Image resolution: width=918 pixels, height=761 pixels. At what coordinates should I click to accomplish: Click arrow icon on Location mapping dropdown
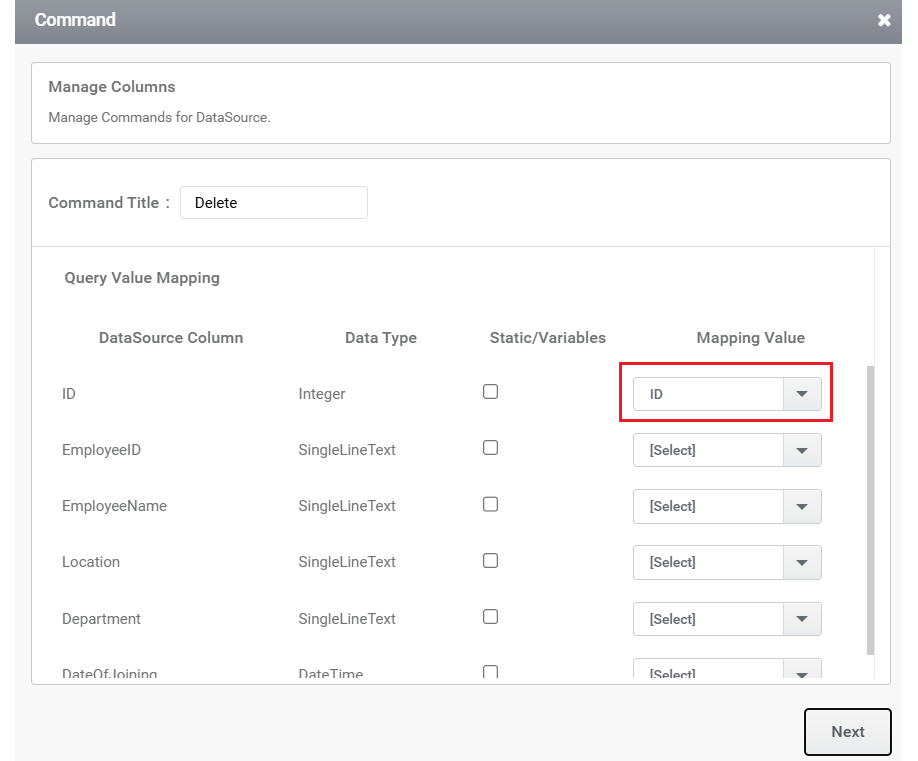pos(802,563)
